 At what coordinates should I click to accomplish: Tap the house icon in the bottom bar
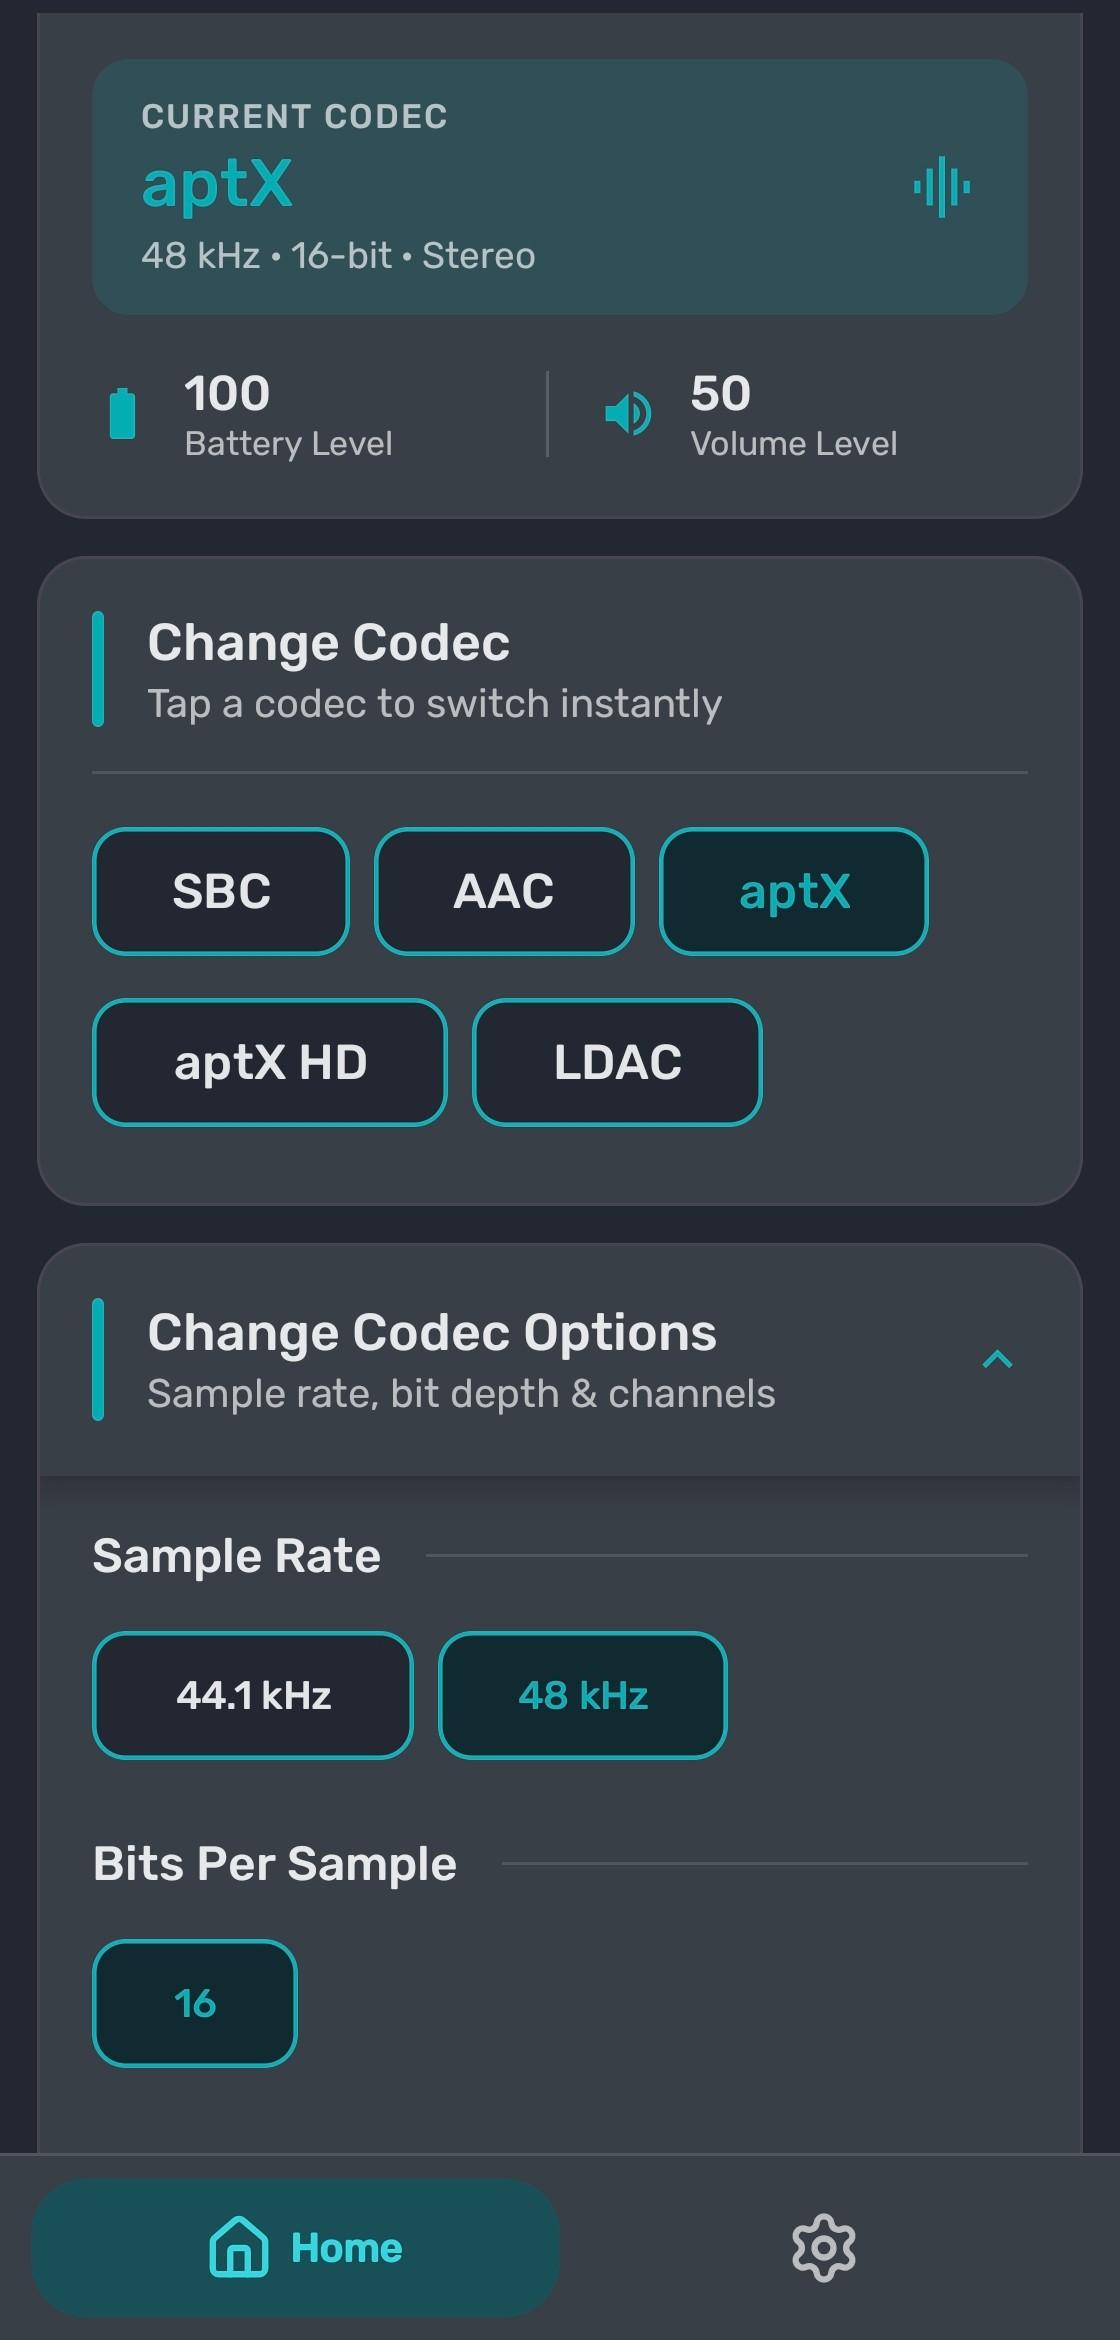(238, 2247)
